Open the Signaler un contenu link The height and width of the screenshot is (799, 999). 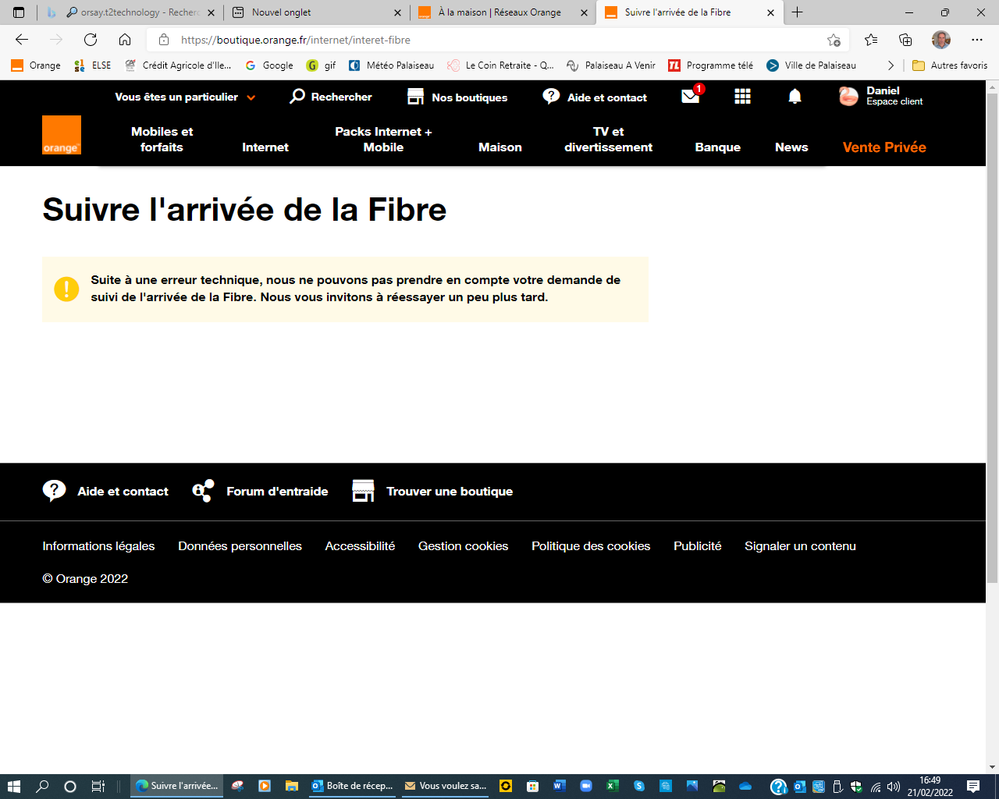click(800, 546)
